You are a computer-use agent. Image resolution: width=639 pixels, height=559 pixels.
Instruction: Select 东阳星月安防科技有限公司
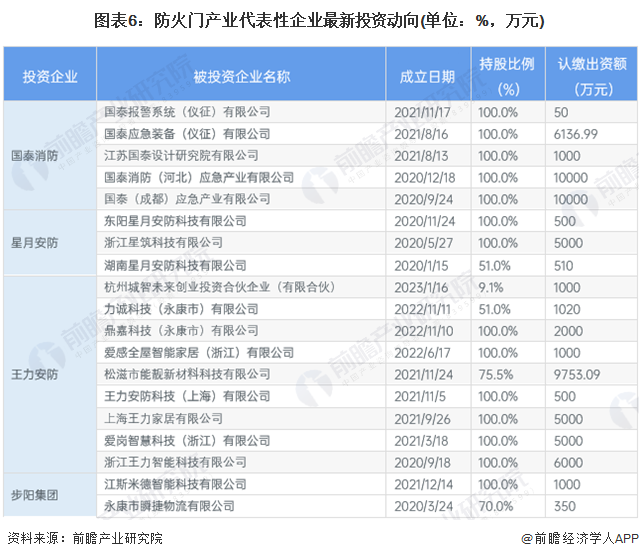(175, 221)
